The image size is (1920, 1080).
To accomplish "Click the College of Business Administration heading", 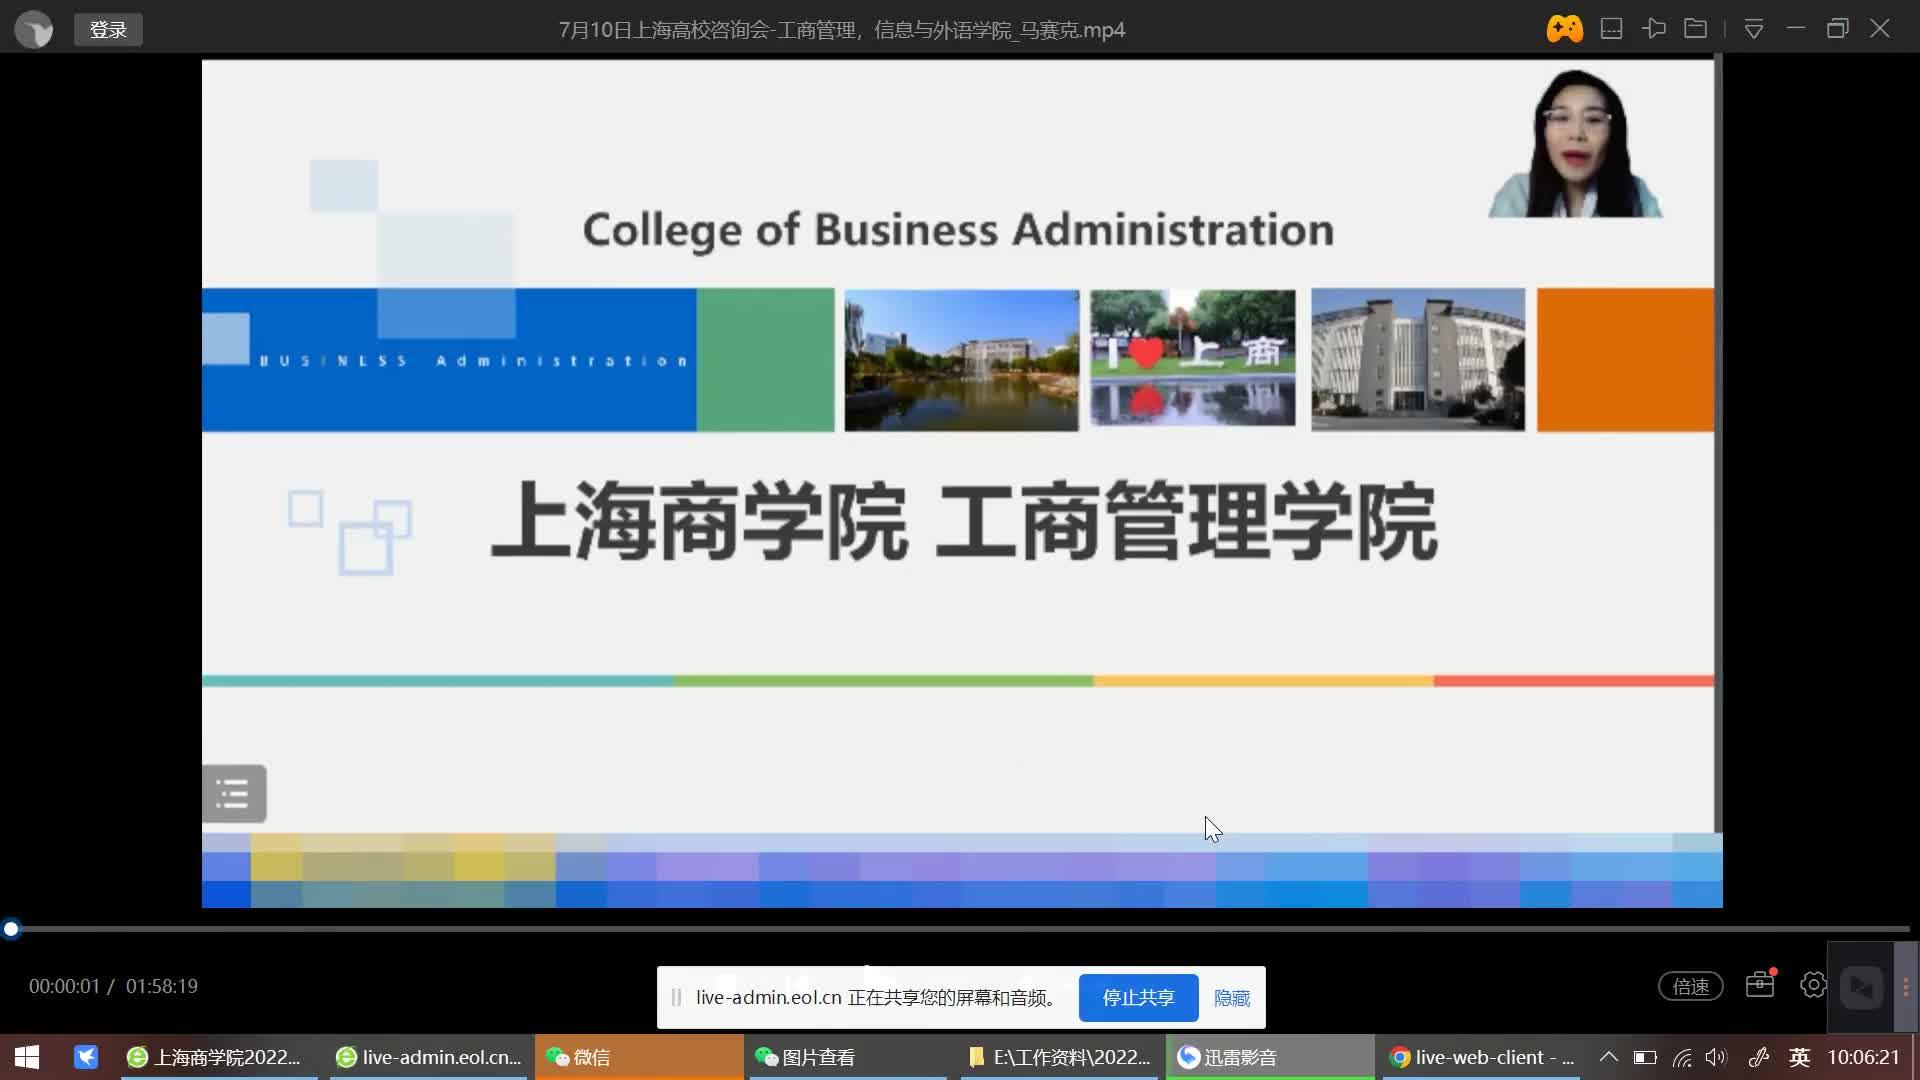I will click(958, 230).
